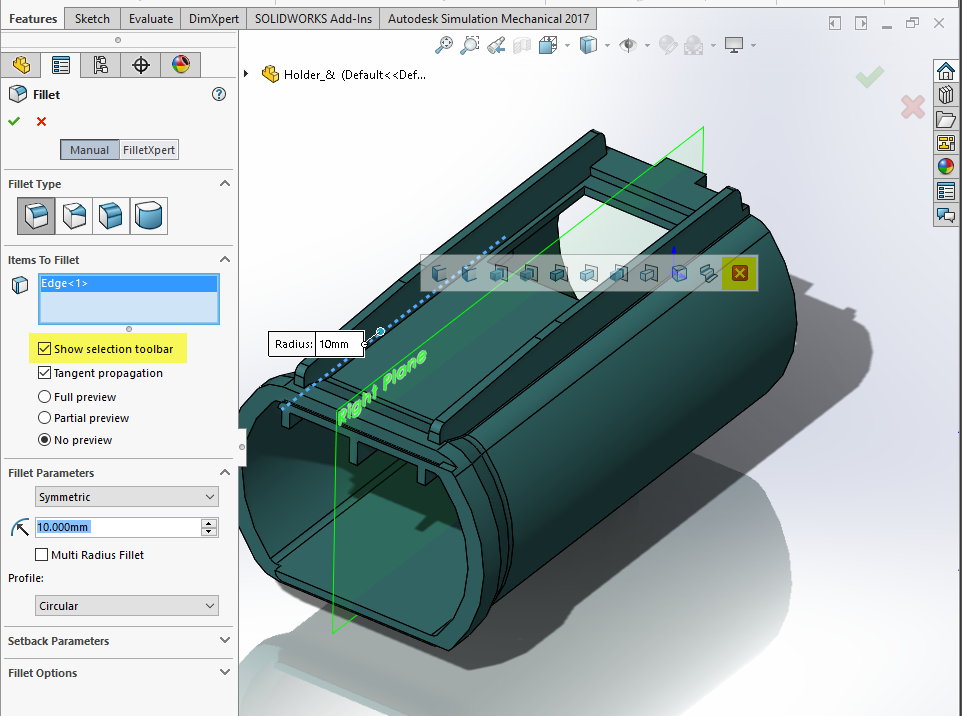Screen dimensions: 962x716
Task: Click inside the Radius value field
Action: [336, 343]
